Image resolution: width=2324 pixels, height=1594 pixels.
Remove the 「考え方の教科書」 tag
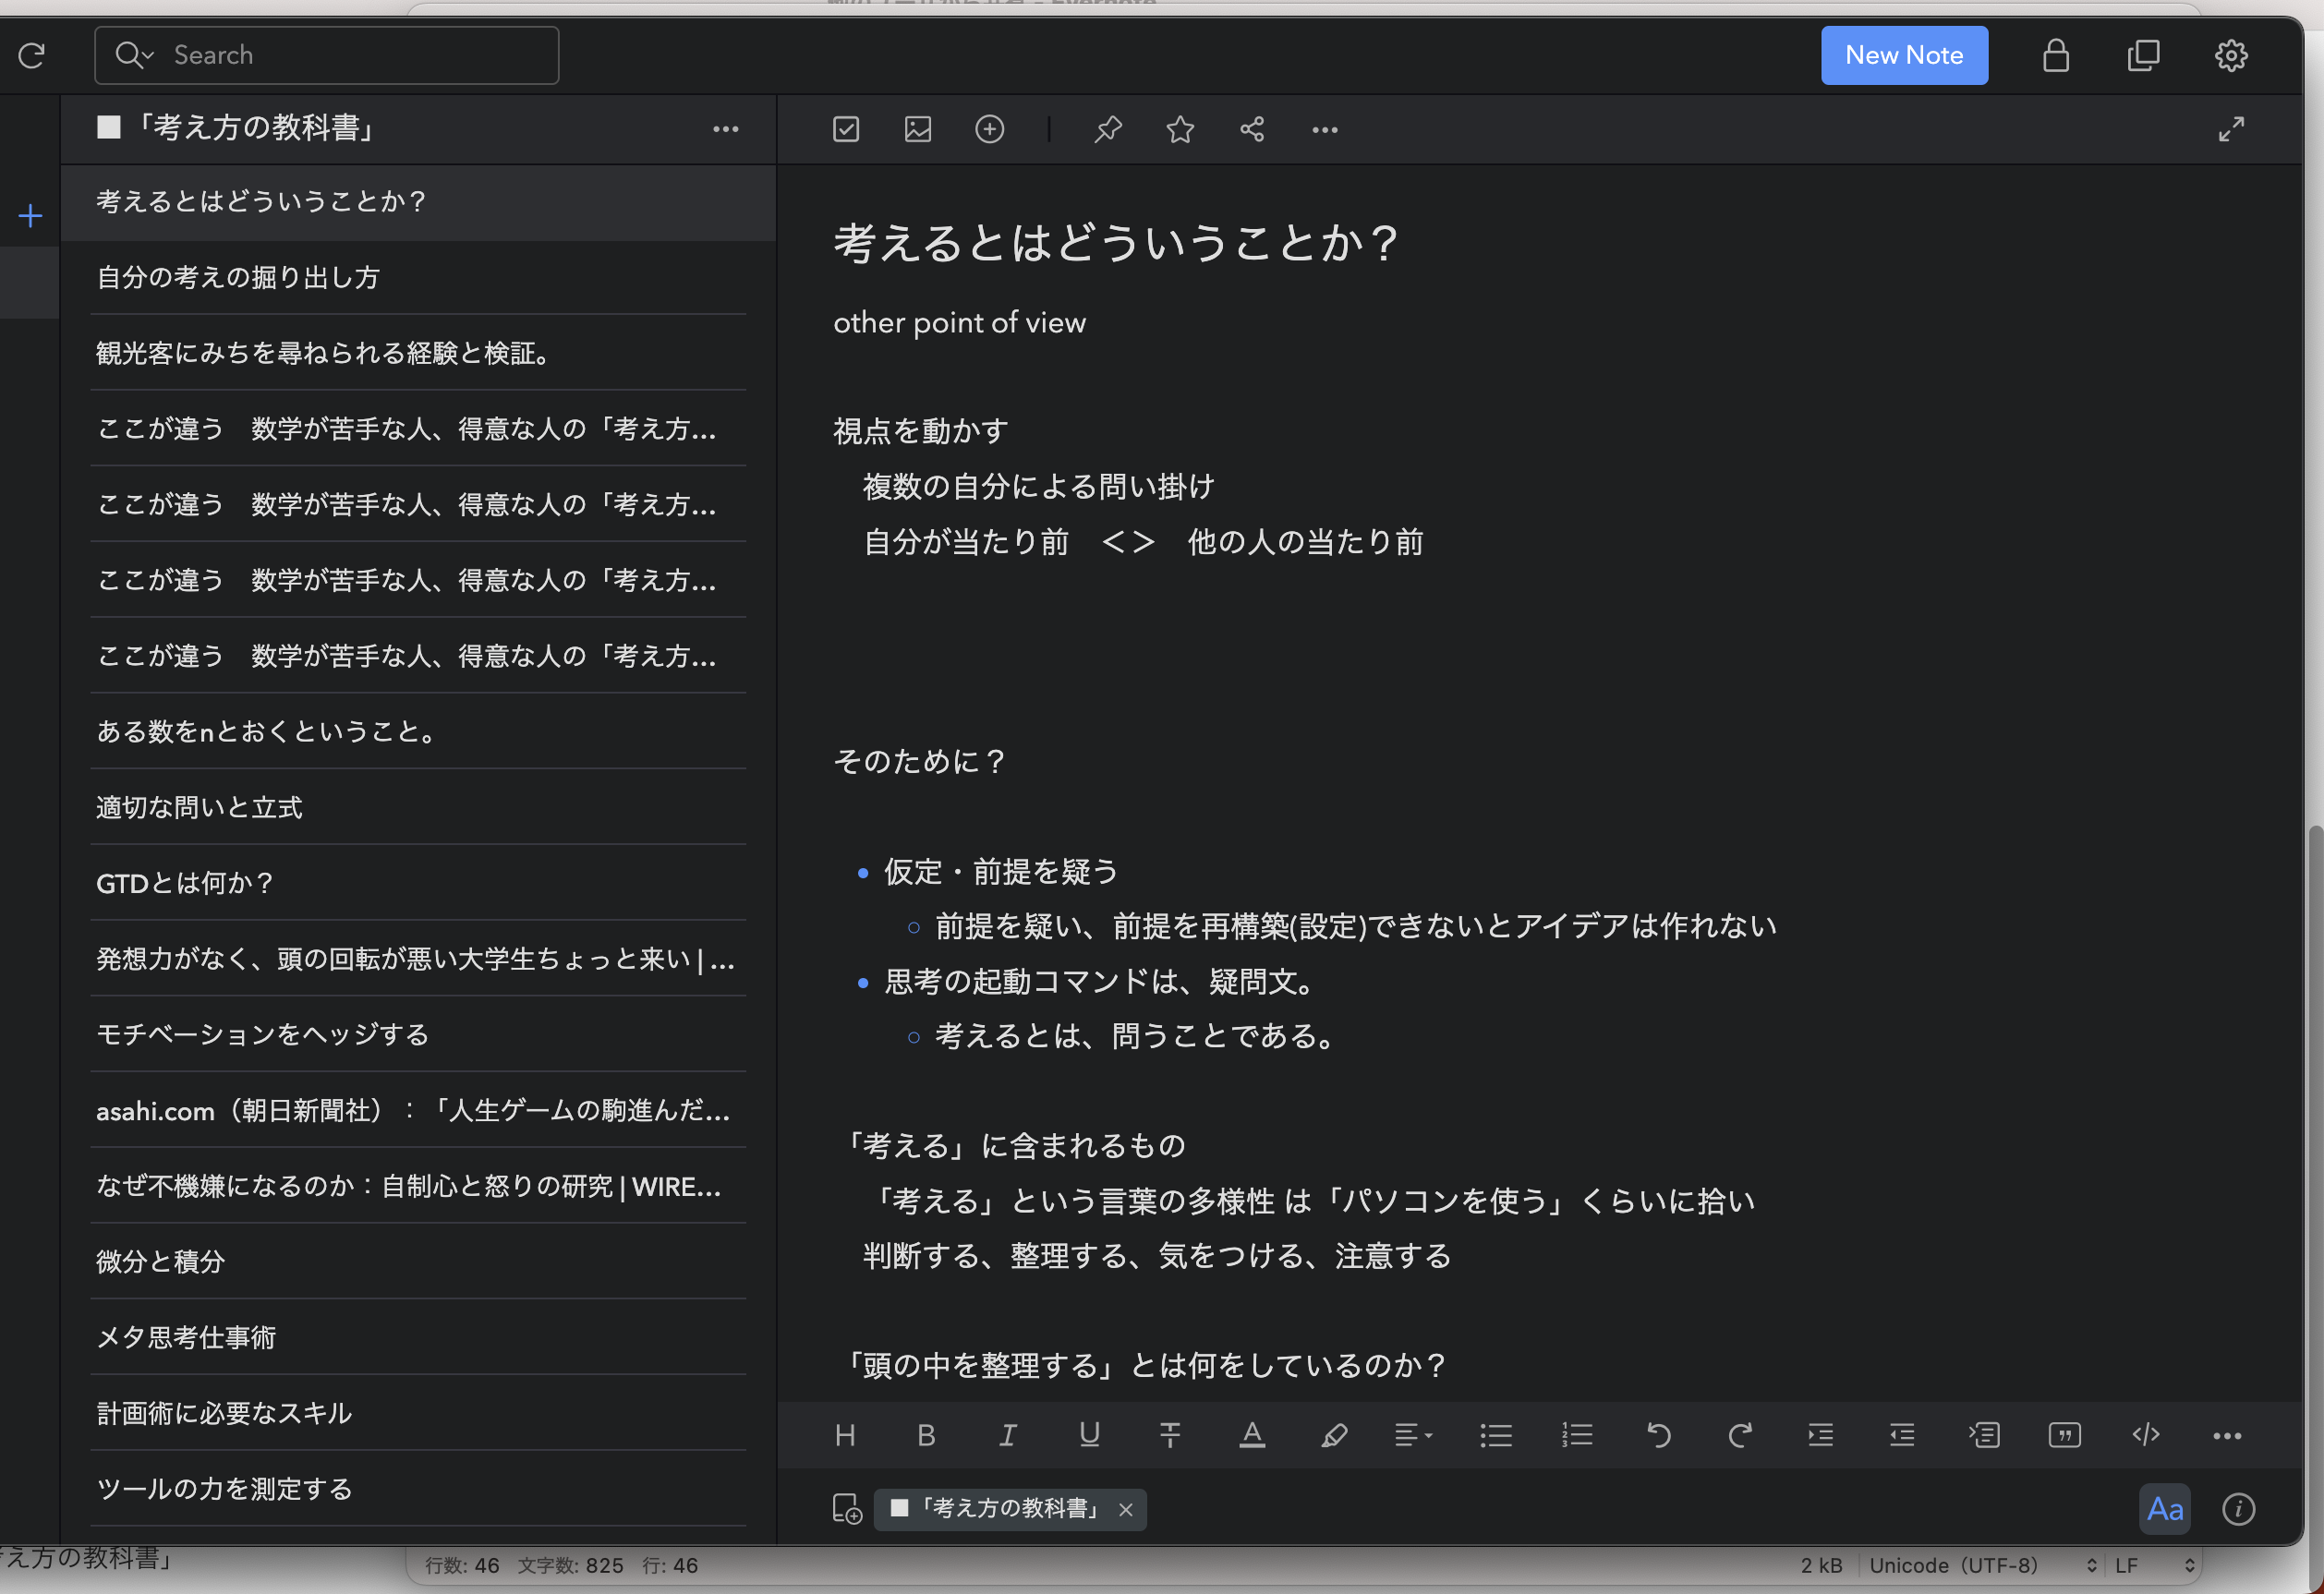coord(1127,1509)
